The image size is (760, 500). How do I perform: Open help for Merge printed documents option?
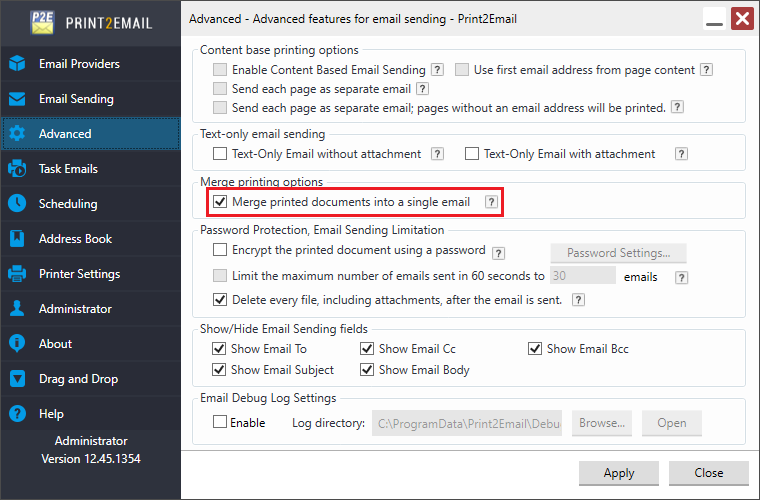point(491,202)
